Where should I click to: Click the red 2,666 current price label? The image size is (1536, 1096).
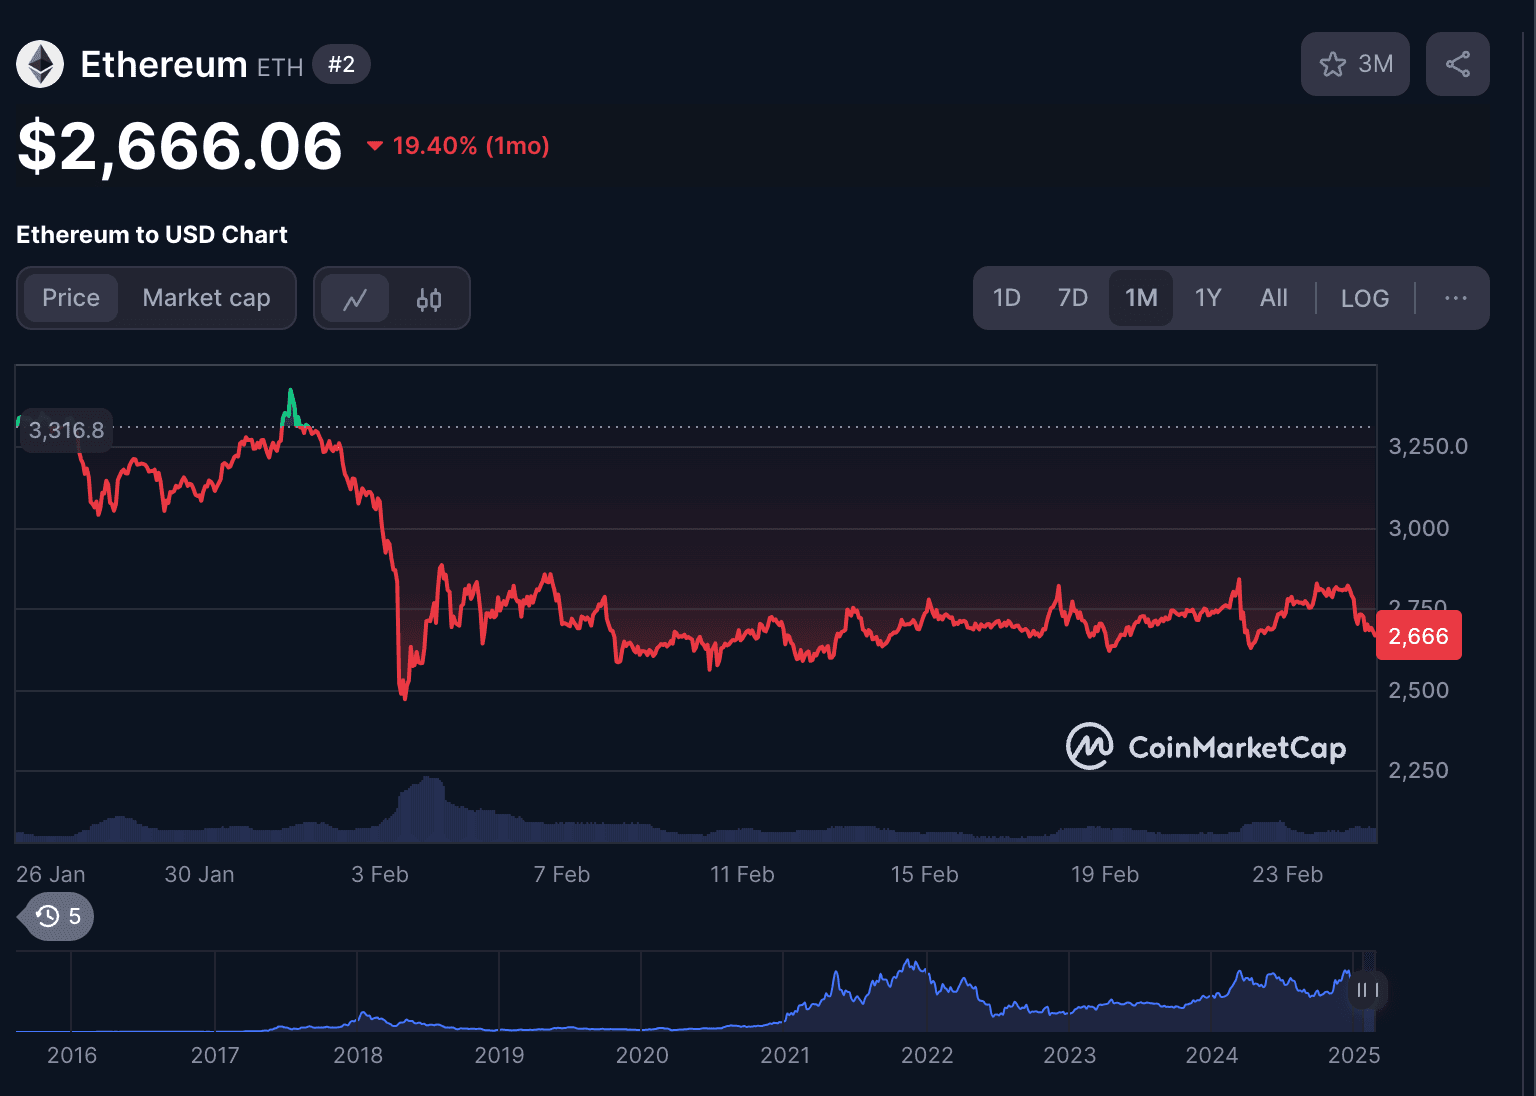pyautogui.click(x=1418, y=636)
